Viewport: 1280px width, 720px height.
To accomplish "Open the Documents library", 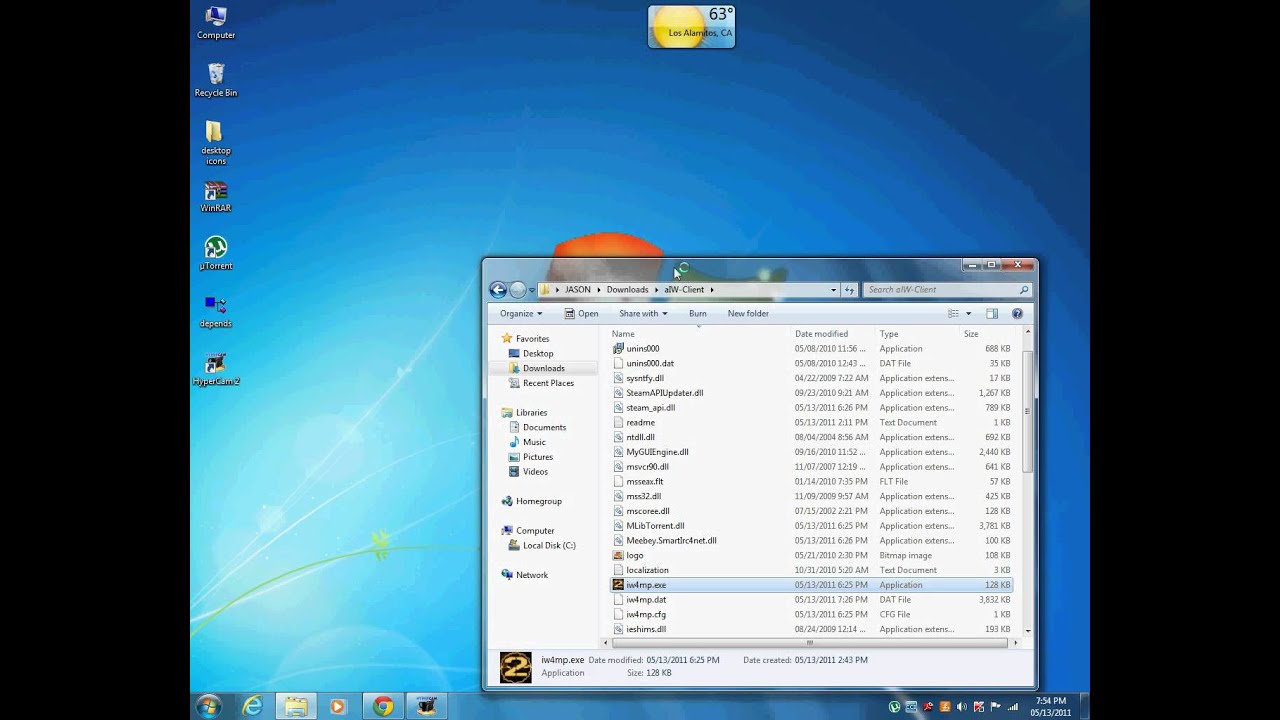I will pyautogui.click(x=544, y=427).
